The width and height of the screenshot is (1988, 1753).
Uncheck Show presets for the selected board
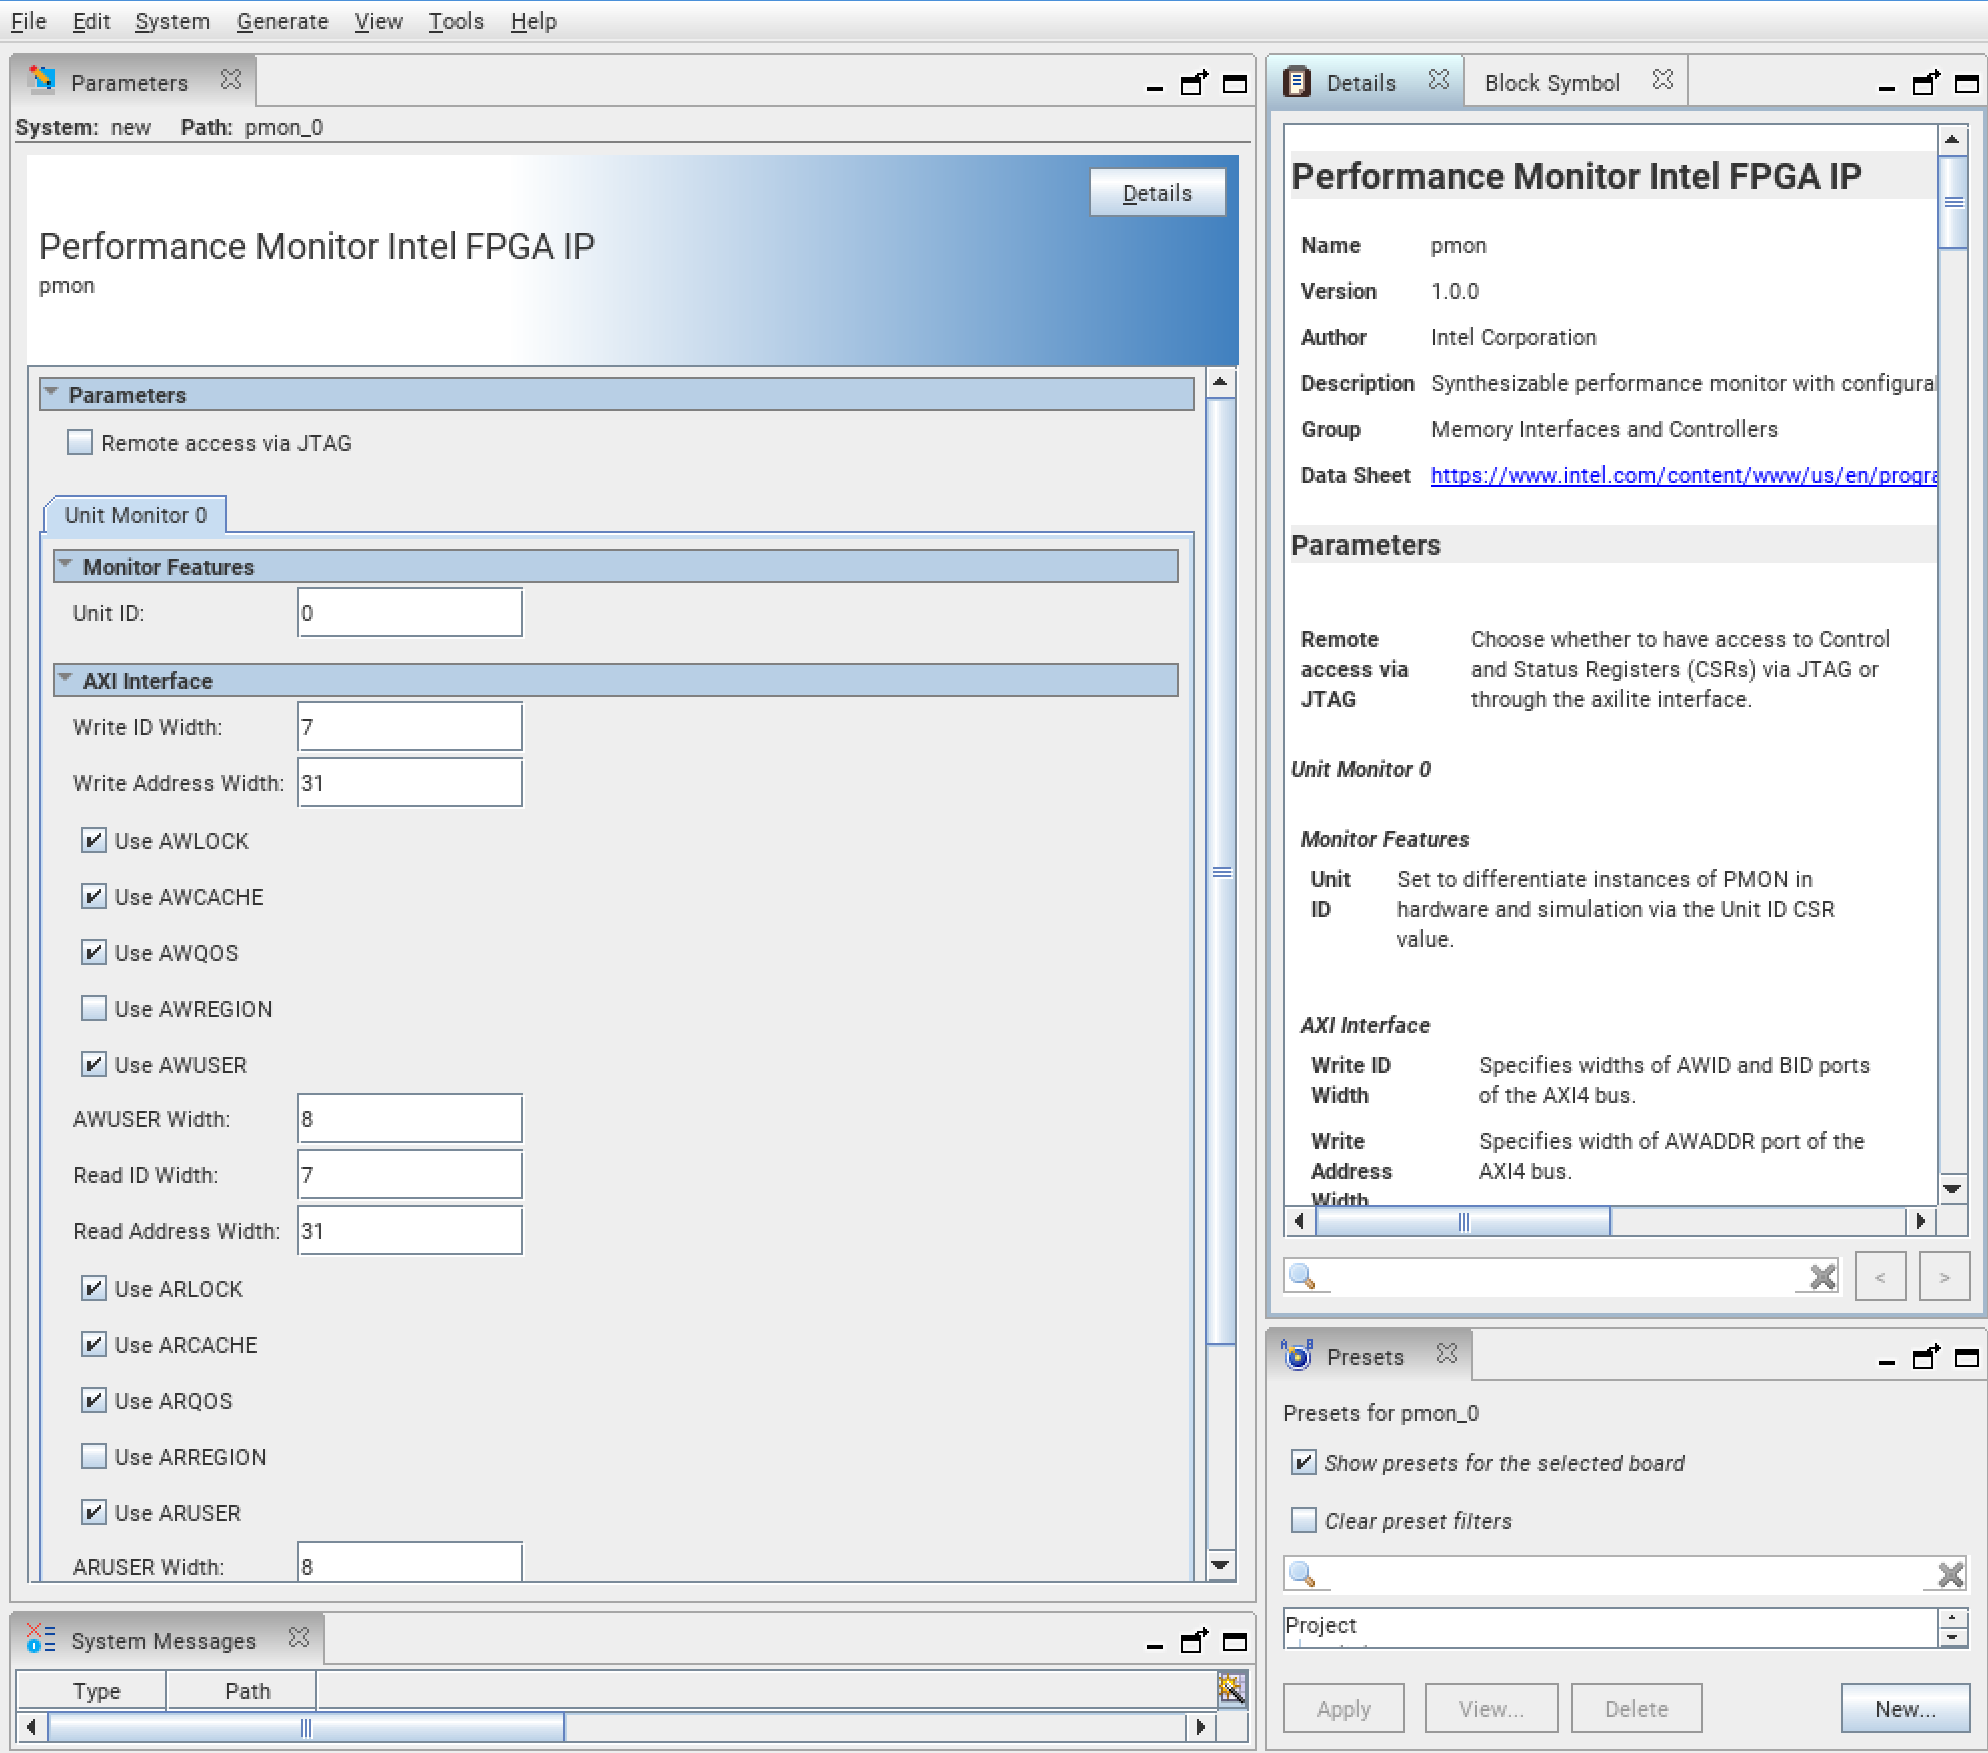pyautogui.click(x=1303, y=1463)
